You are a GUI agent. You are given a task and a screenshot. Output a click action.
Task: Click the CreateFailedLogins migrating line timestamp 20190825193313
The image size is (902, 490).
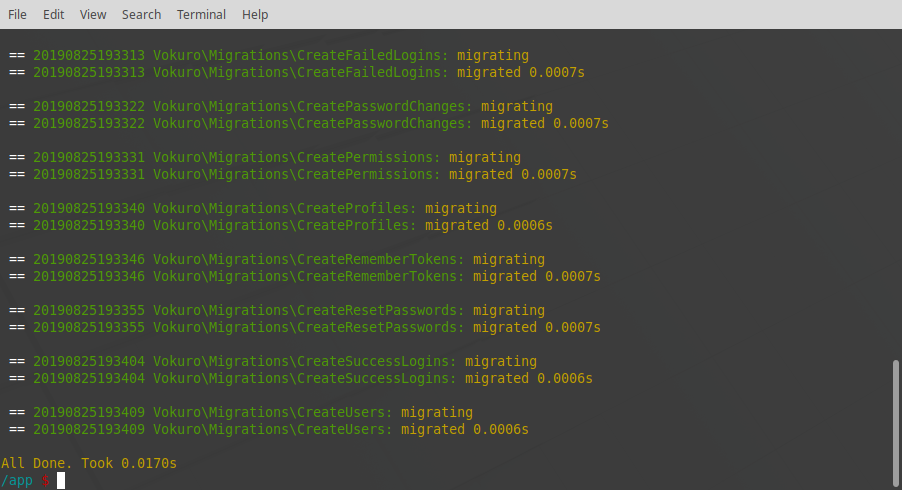pyautogui.click(x=89, y=56)
